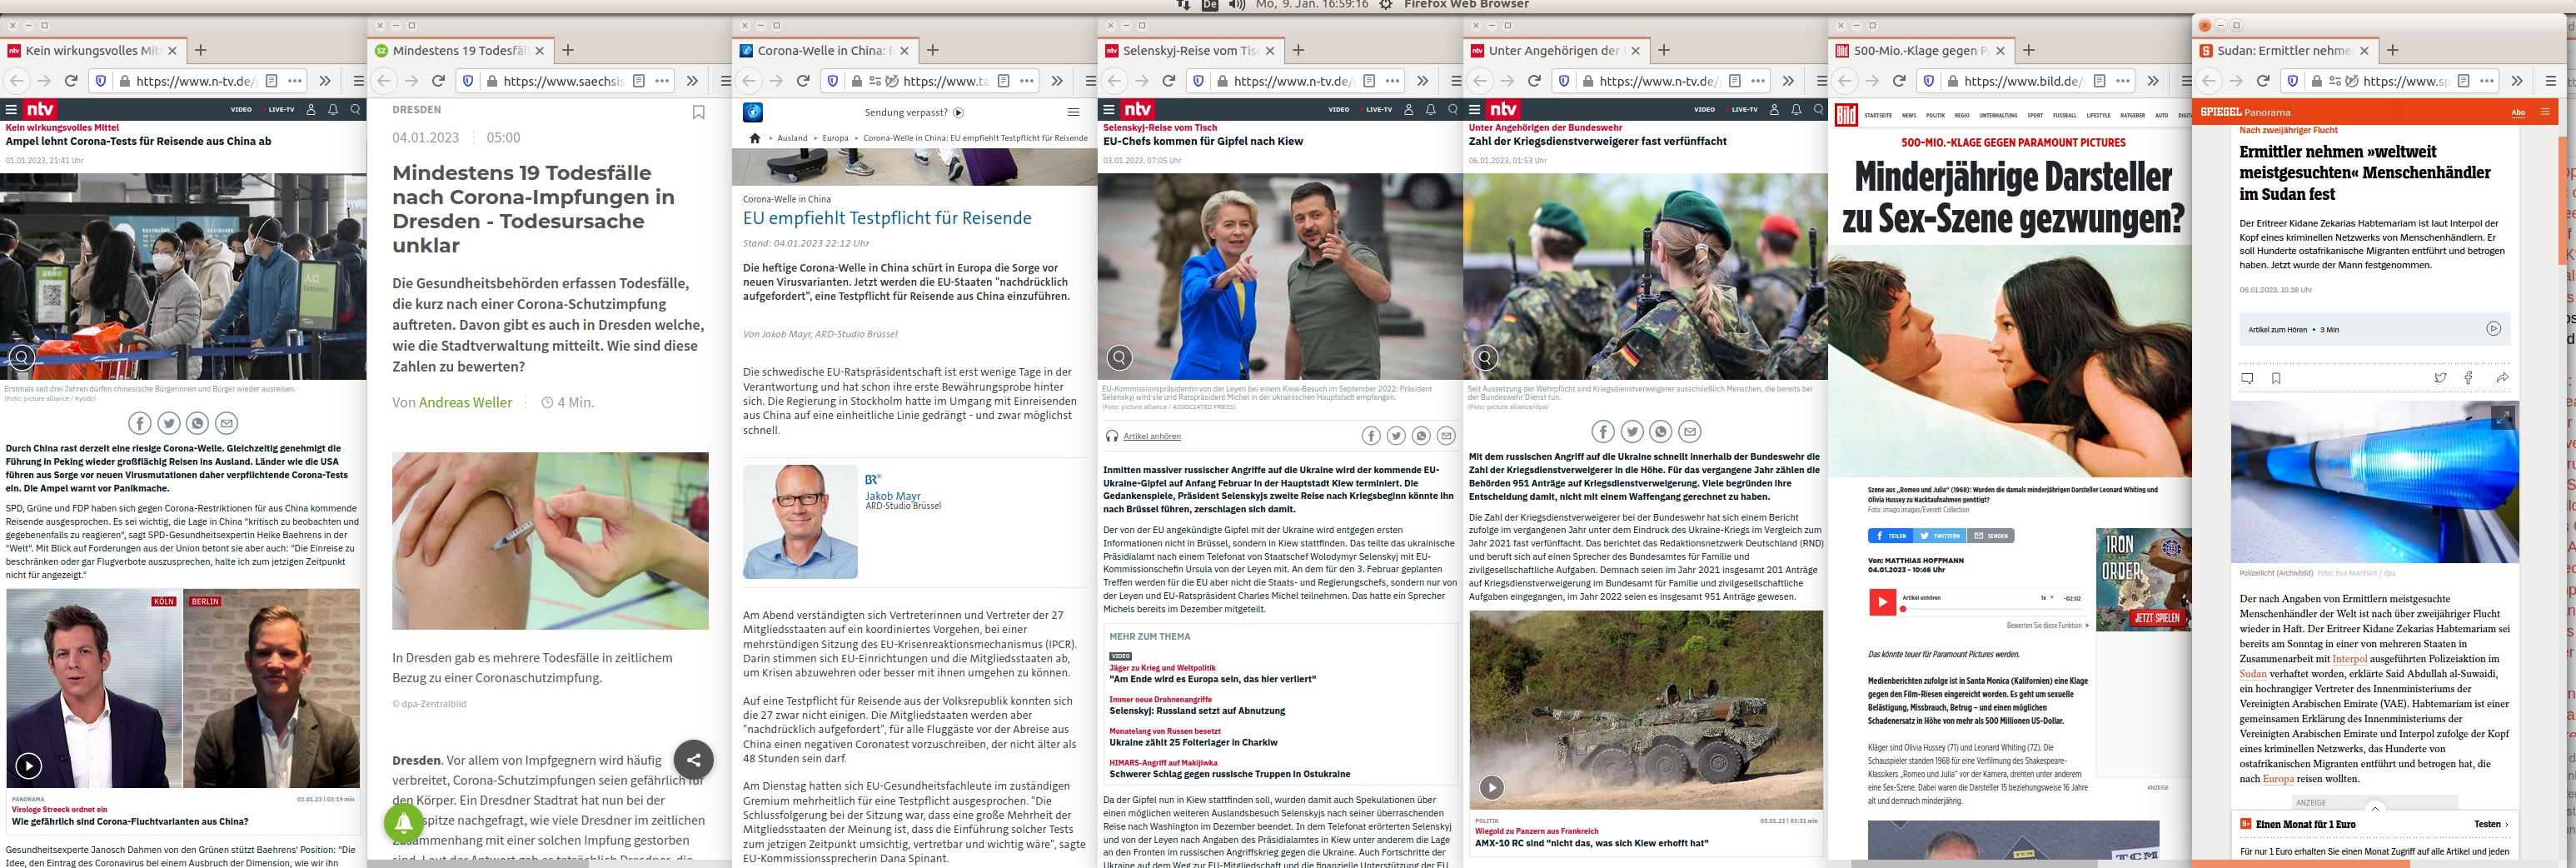Screen dimensions: 2576x868
Task: Share ntv Corona-Tests article by email
Action: pos(227,423)
